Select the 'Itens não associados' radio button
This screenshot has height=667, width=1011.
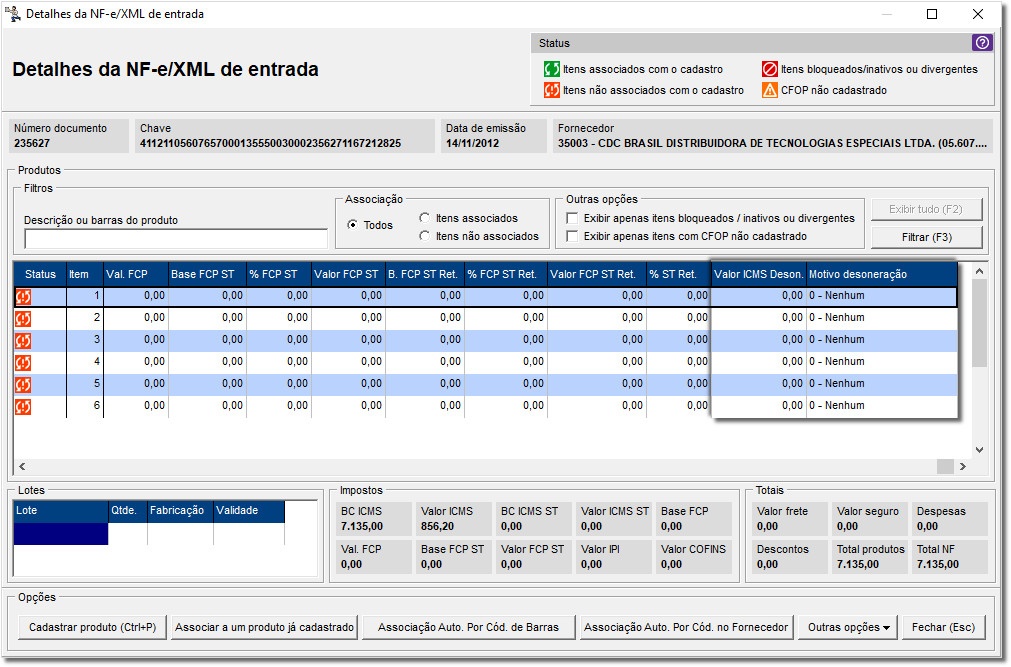[424, 236]
